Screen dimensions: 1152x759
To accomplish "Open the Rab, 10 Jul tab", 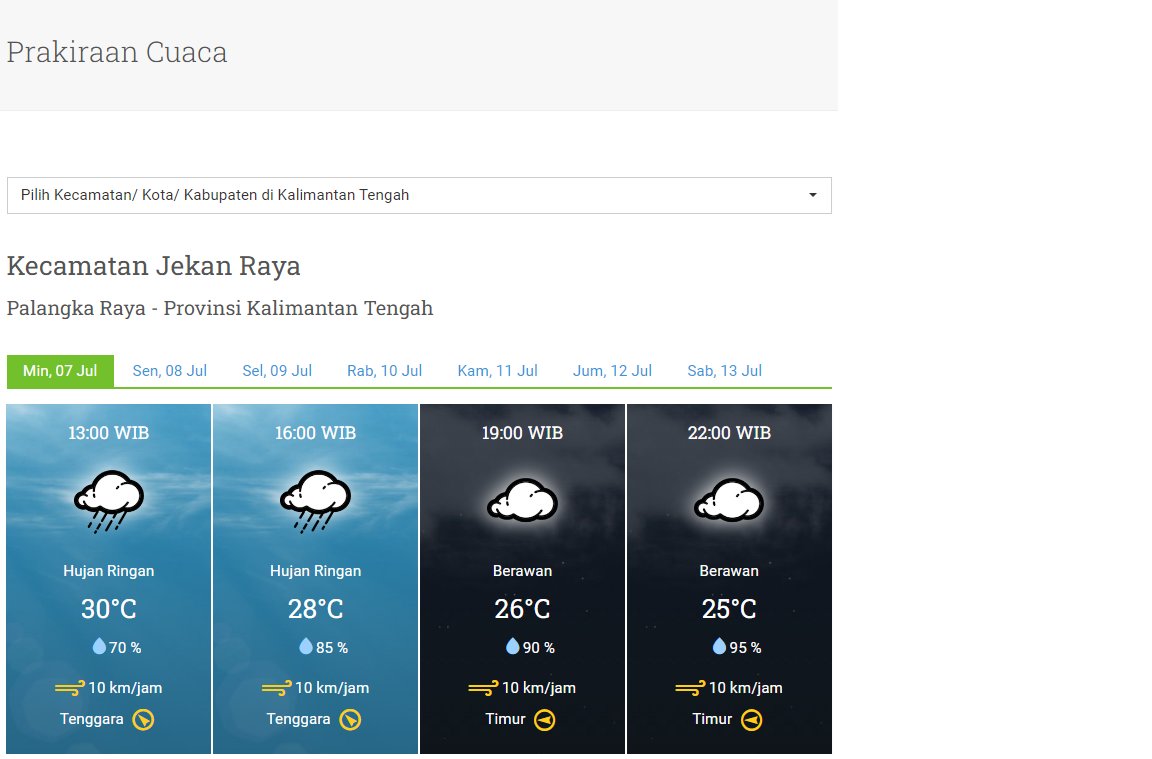I will point(384,371).
